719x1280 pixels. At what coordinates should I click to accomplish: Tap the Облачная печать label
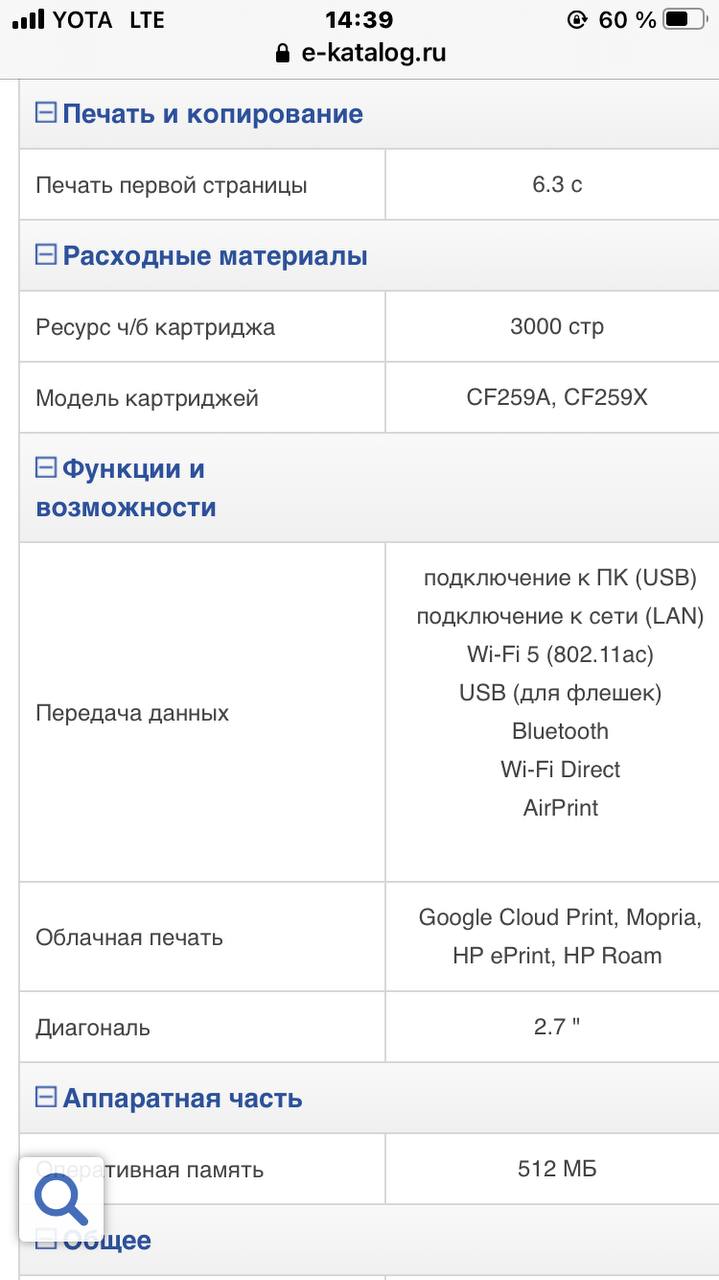tap(129, 937)
